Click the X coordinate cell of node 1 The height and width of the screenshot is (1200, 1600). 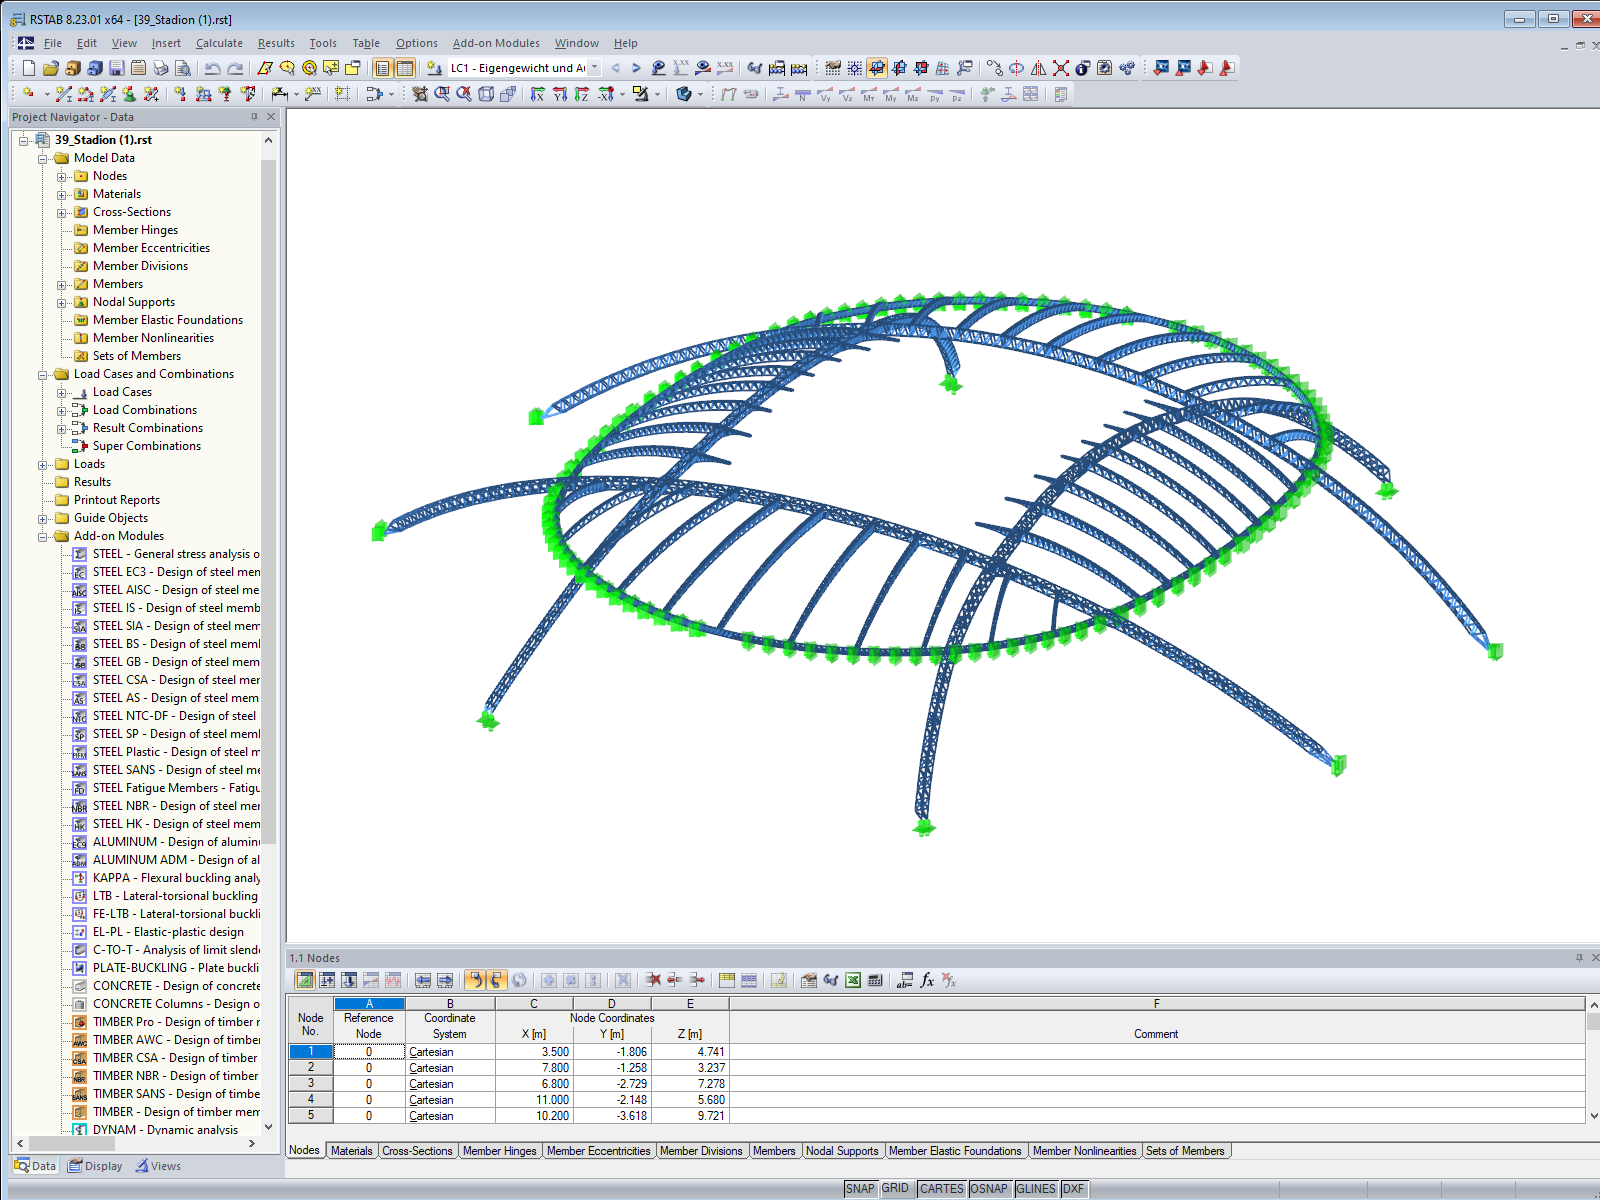(534, 1052)
